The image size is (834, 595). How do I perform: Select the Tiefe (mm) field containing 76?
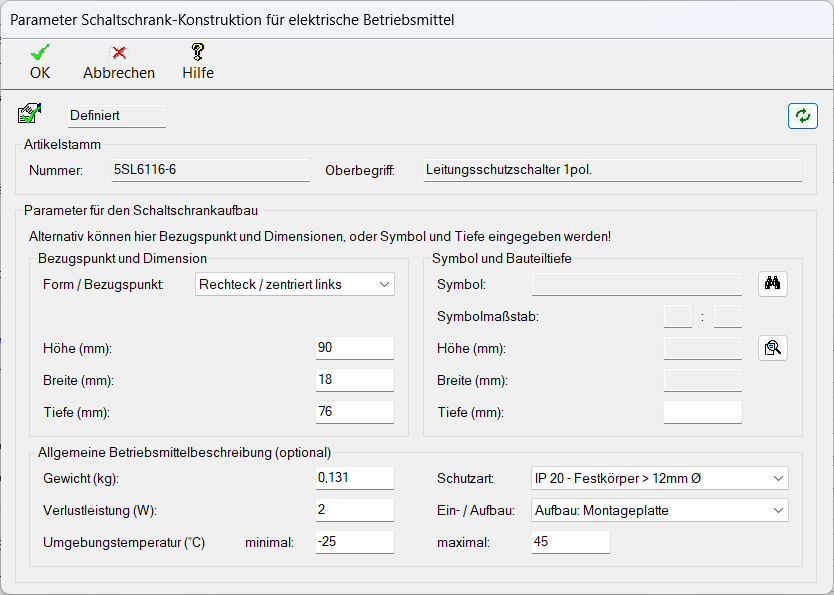354,412
